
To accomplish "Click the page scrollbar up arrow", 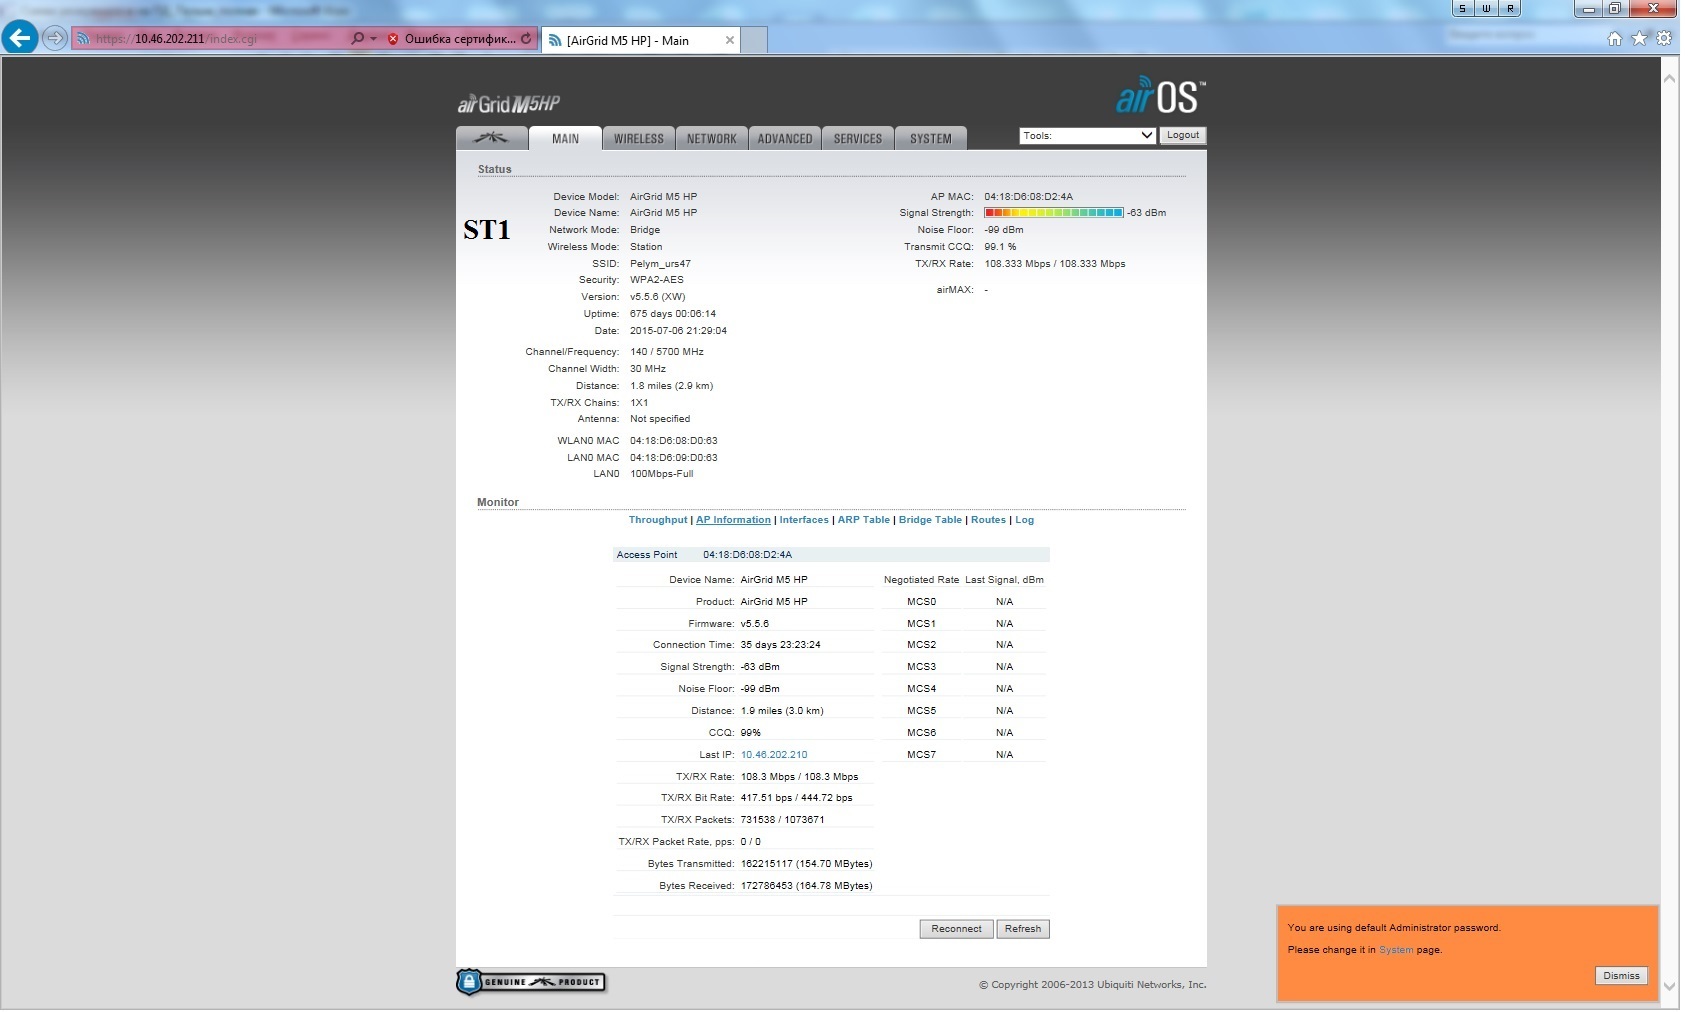I will 1670,78.
